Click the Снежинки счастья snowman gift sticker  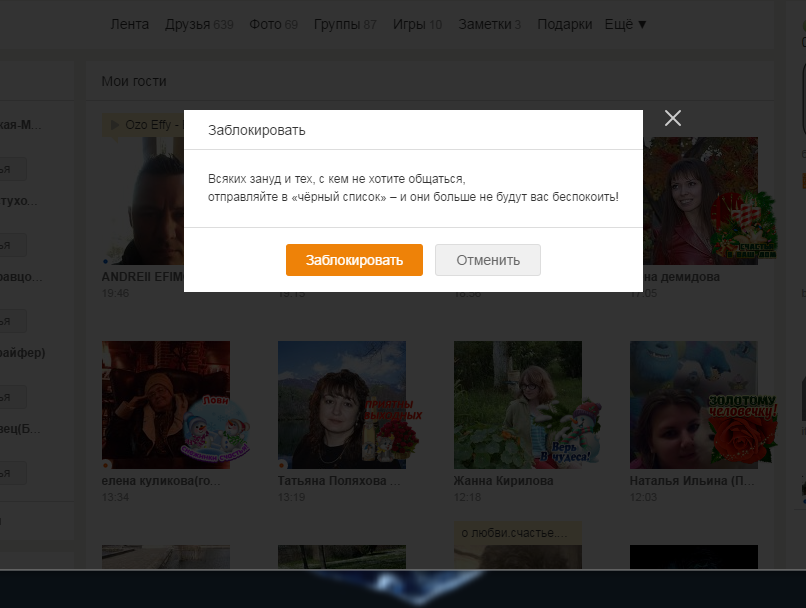(x=216, y=429)
